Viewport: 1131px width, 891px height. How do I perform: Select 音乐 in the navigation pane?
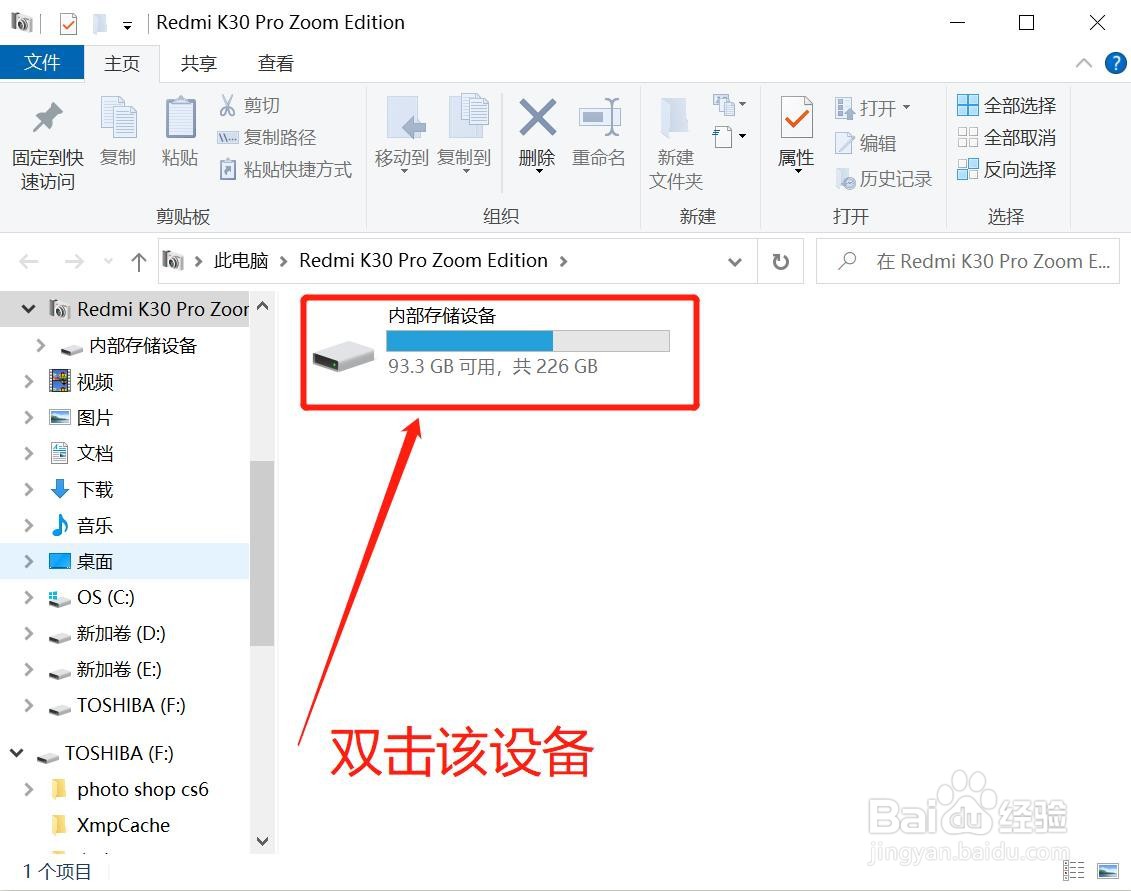(x=95, y=525)
